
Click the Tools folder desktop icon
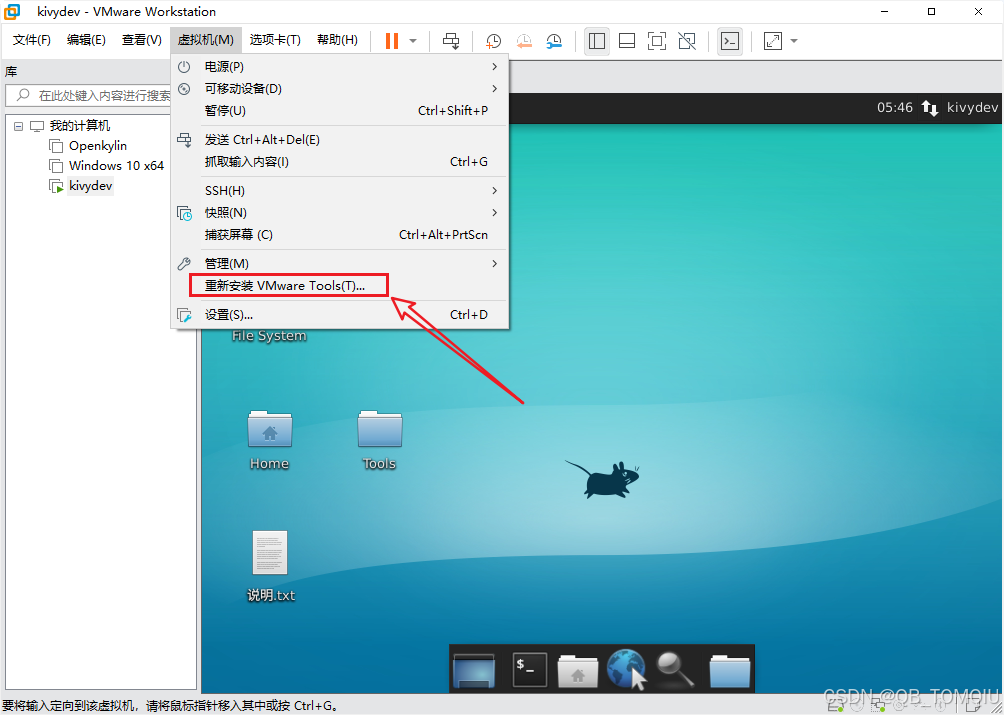(x=380, y=440)
